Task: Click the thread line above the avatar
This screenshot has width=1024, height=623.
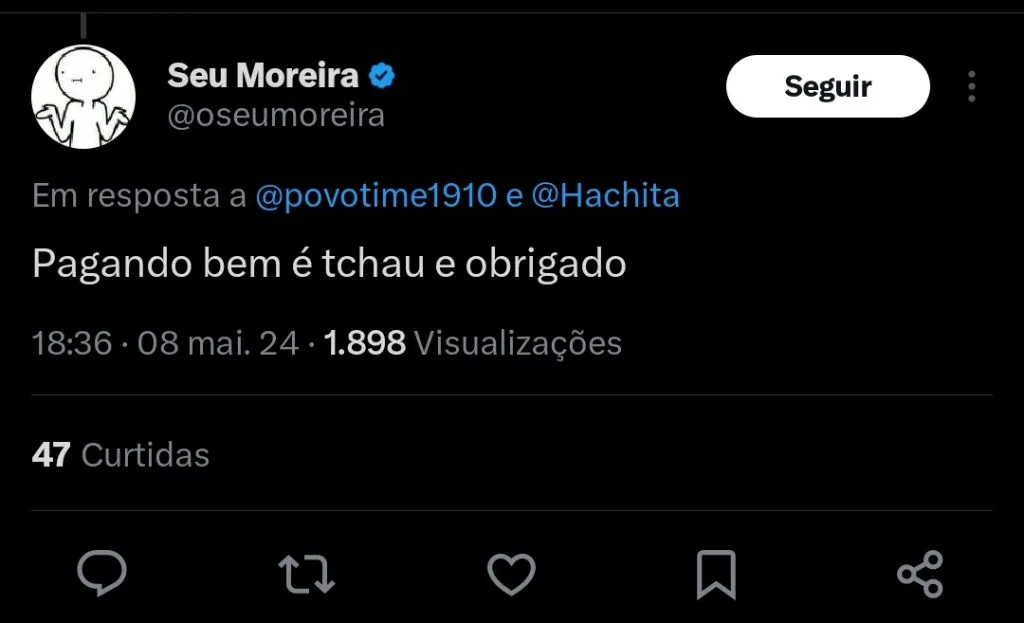Action: (x=84, y=24)
